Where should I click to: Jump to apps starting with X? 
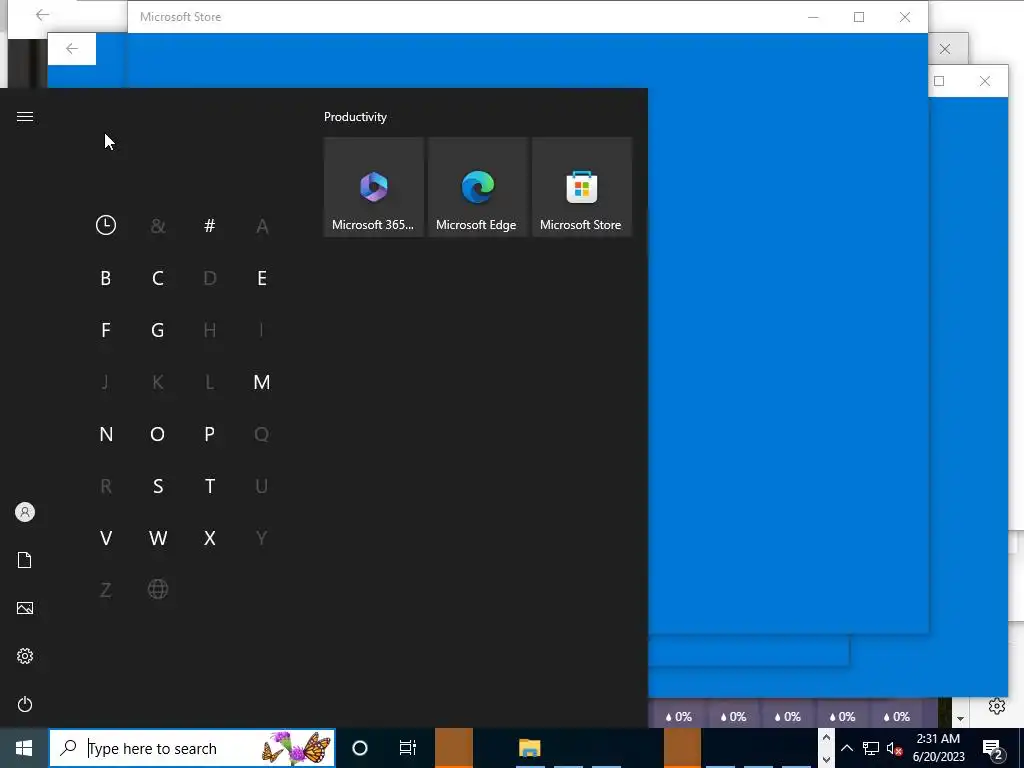click(x=210, y=538)
